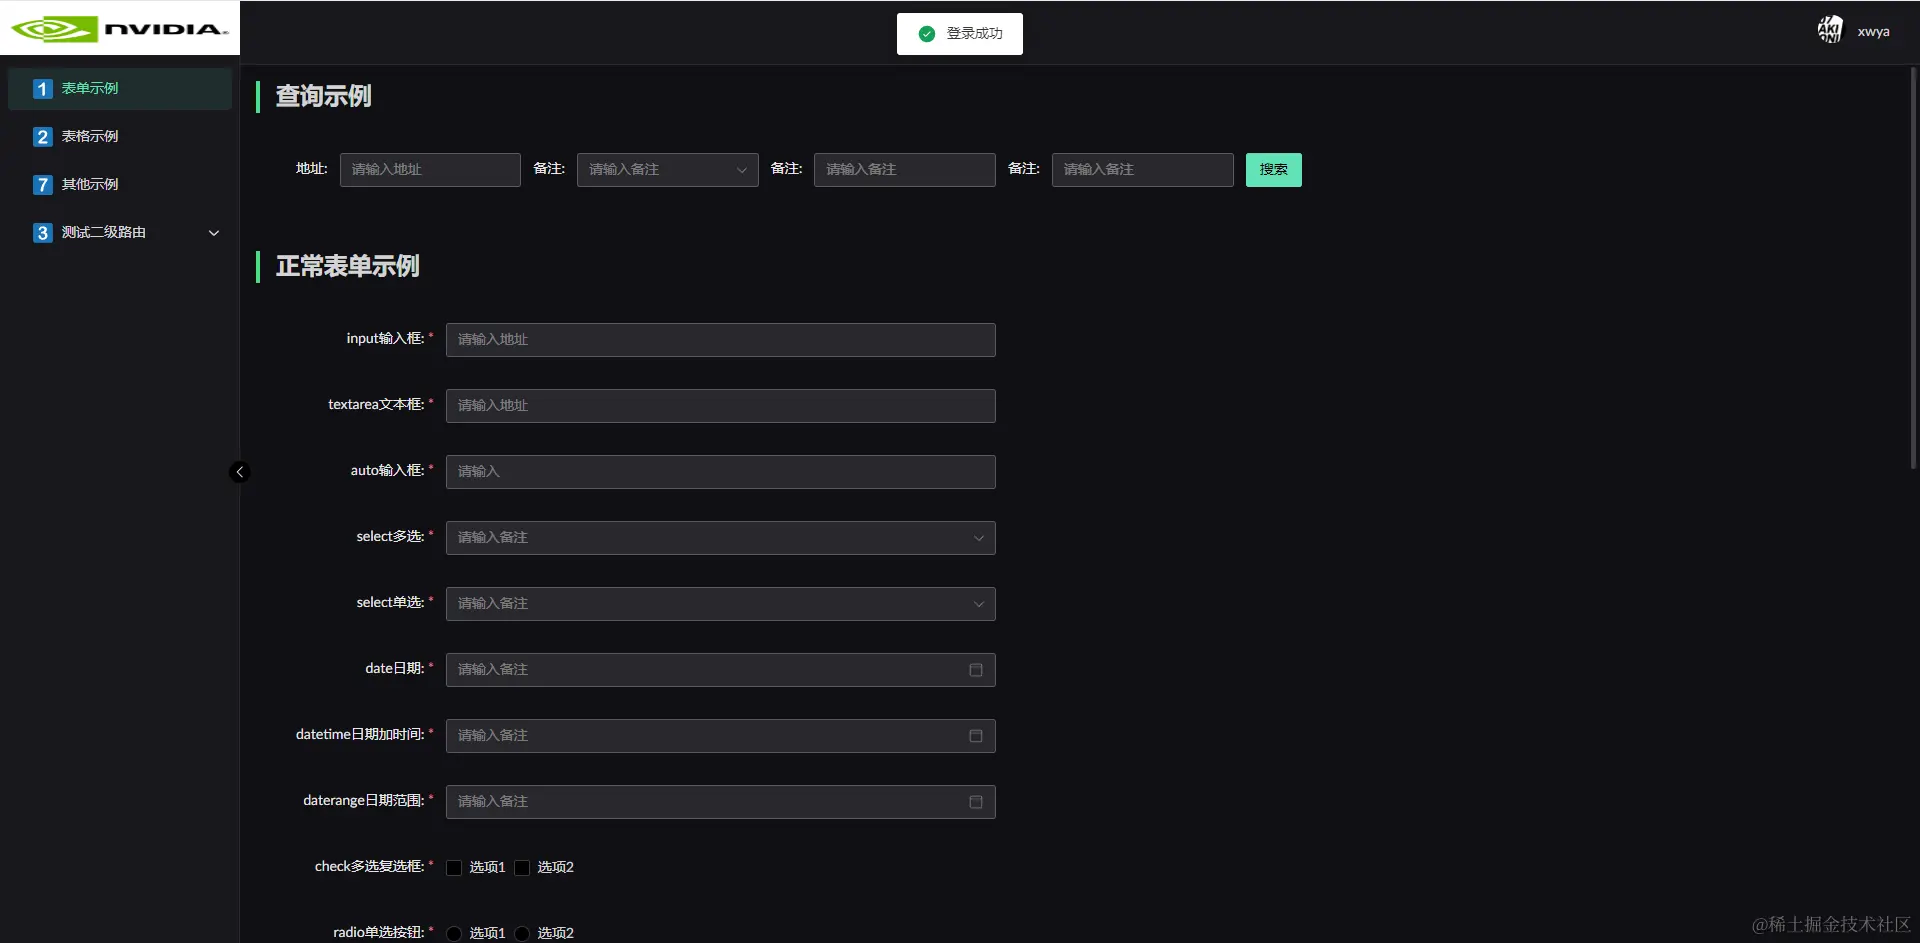This screenshot has width=1920, height=943.
Task: Click the 登录成功 notification toast
Action: click(959, 34)
